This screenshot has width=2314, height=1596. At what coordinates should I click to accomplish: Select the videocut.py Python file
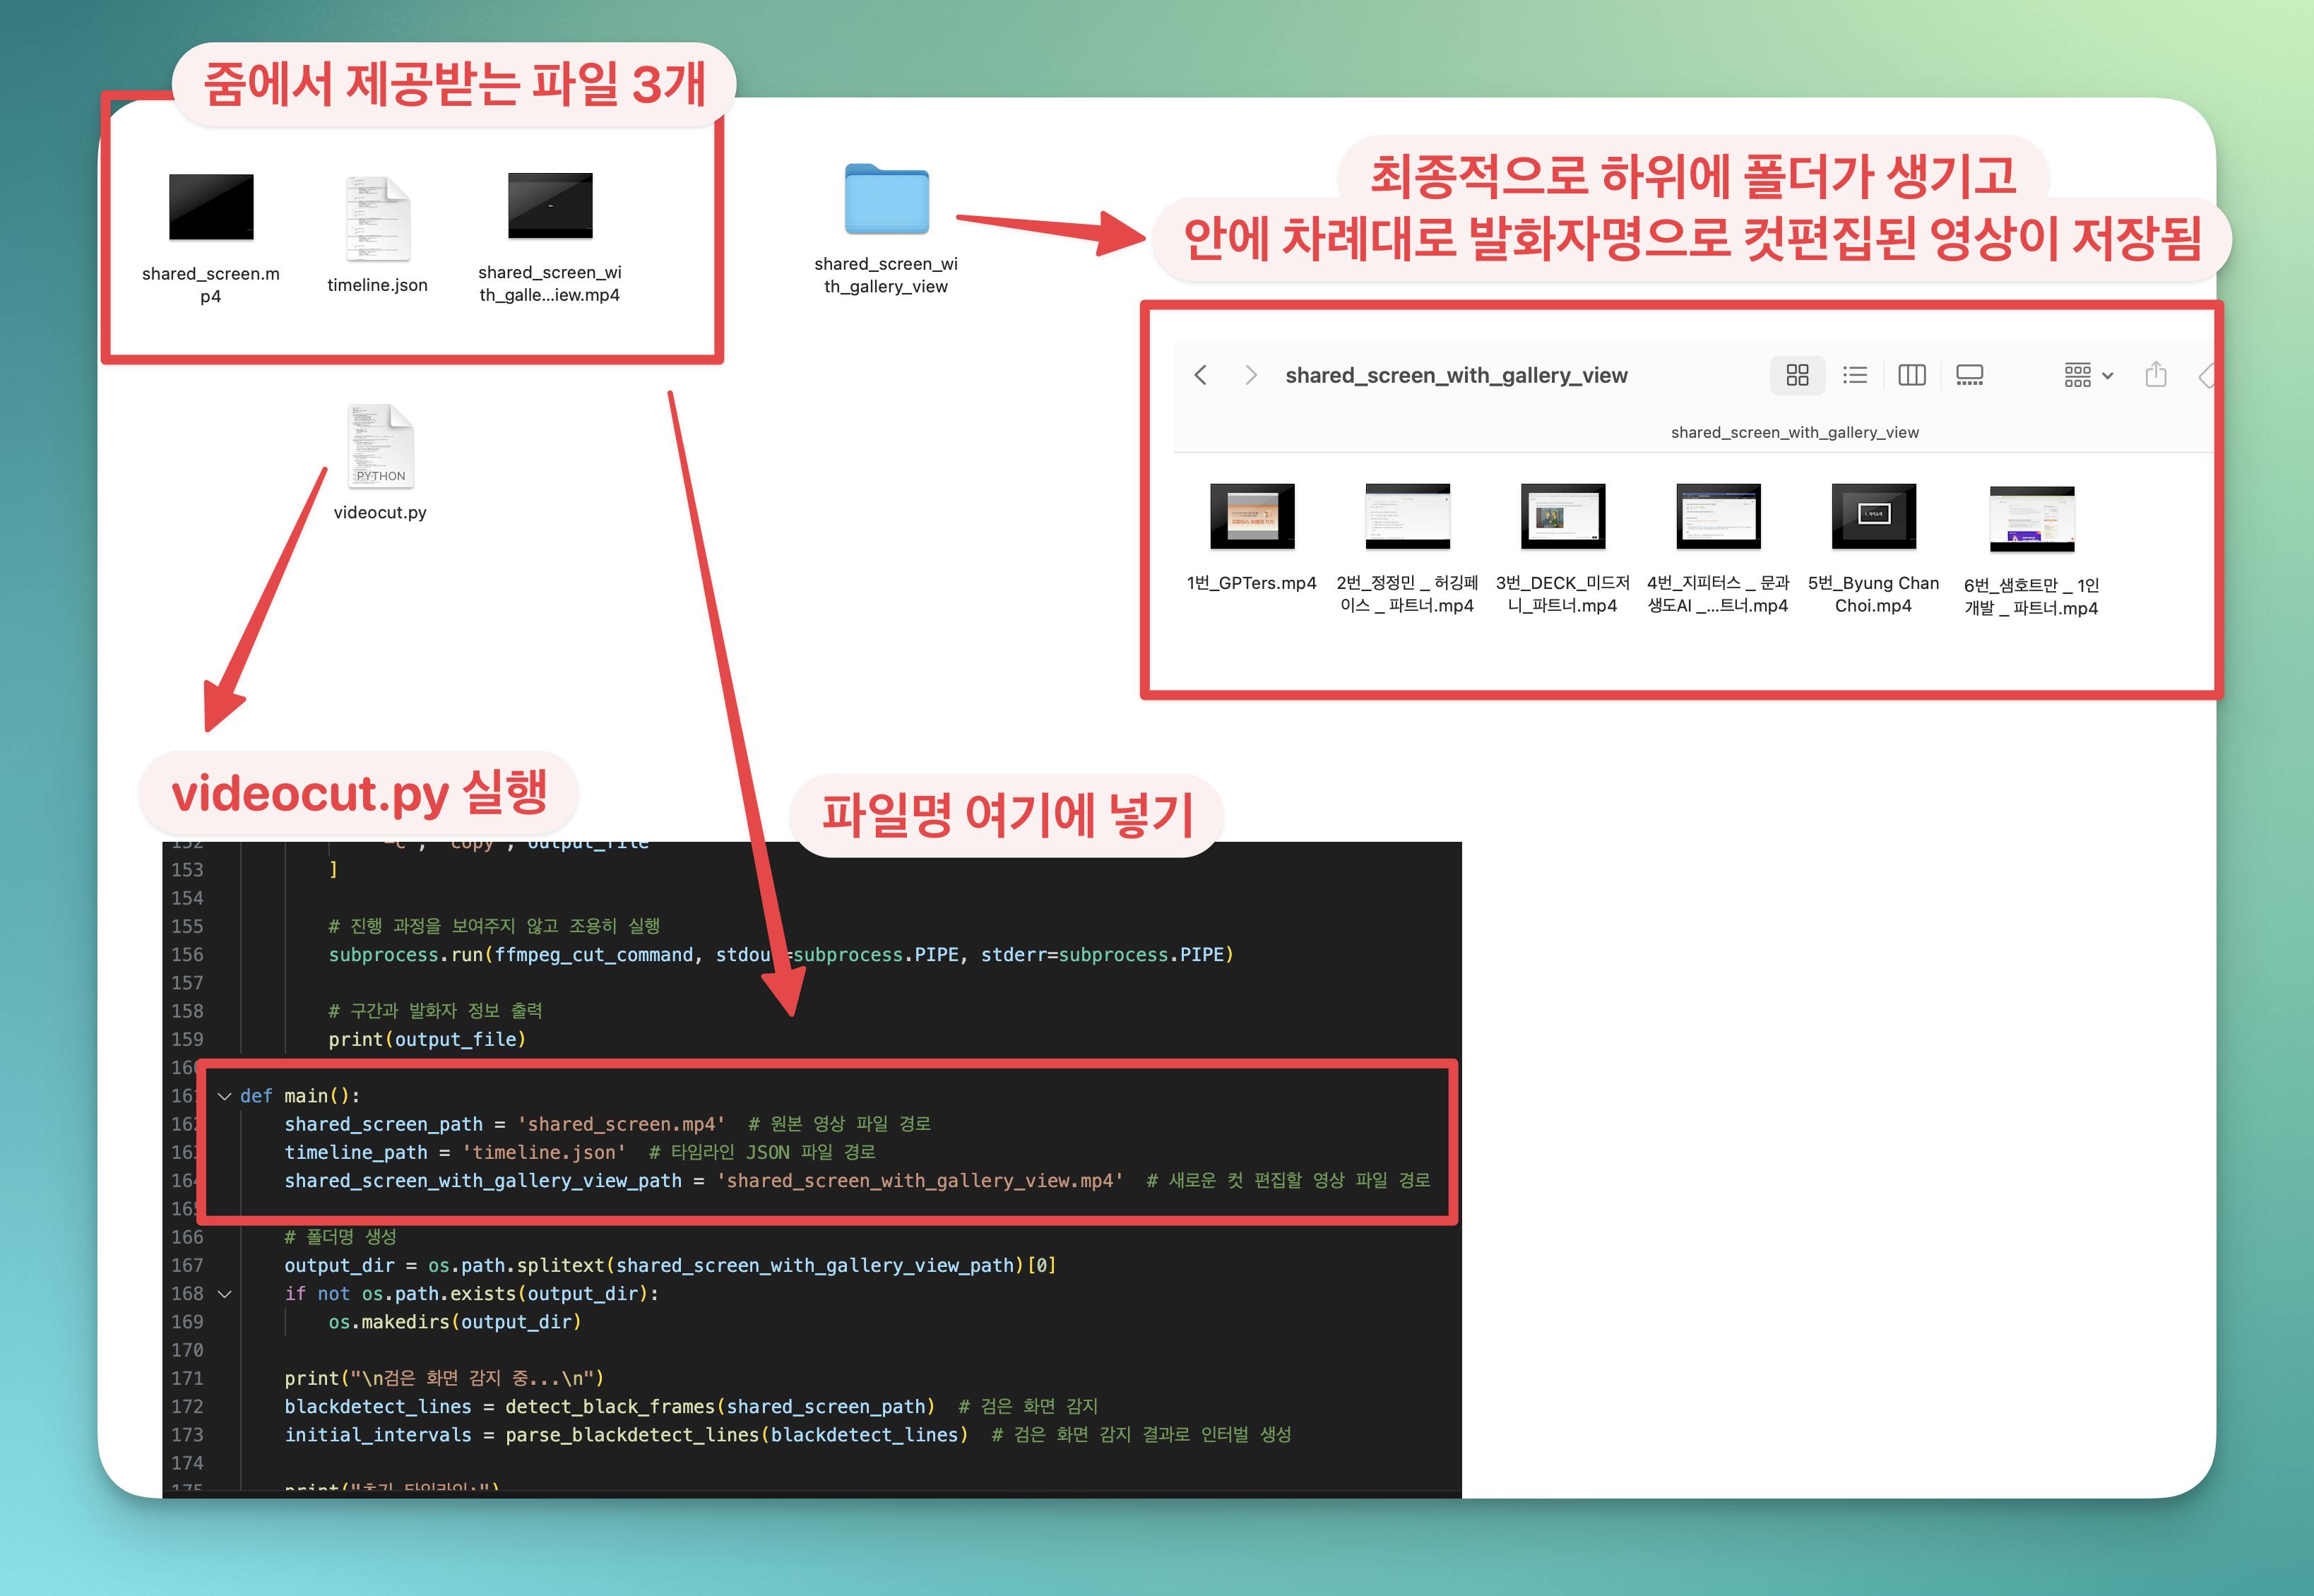click(380, 447)
